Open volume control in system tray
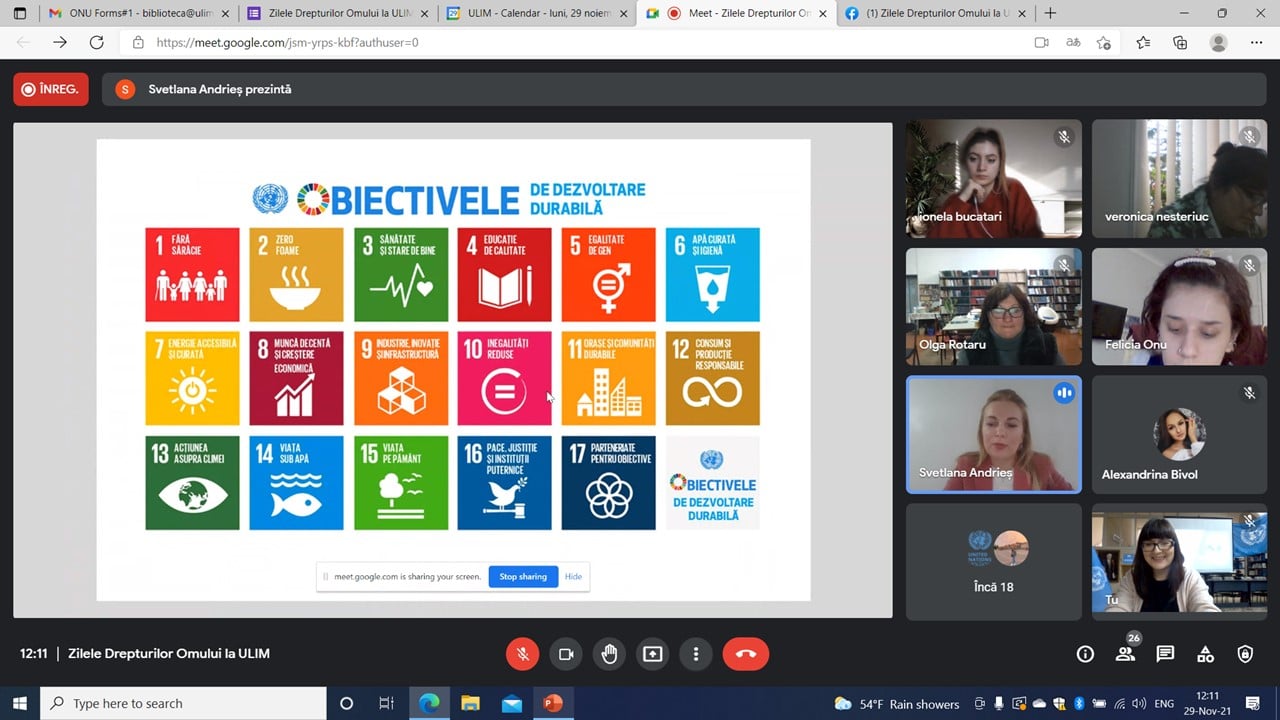Screen dimensions: 1280x720 1138,704
